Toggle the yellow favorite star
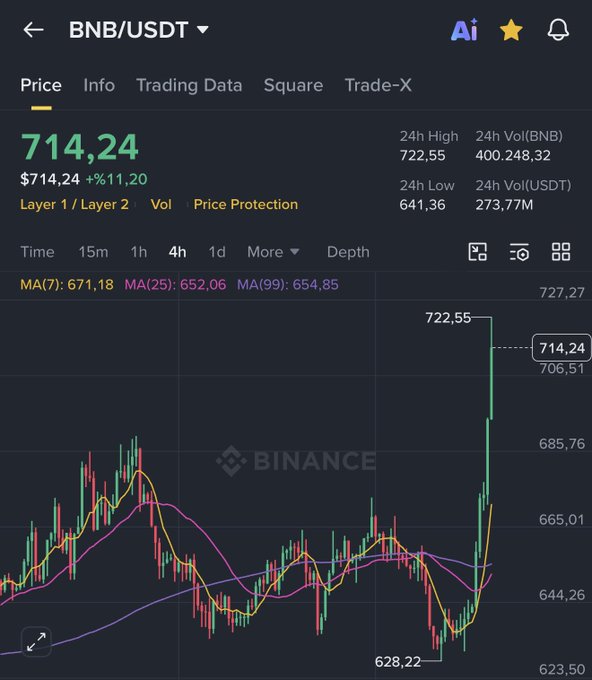Viewport: 592px width, 680px height. [511, 30]
